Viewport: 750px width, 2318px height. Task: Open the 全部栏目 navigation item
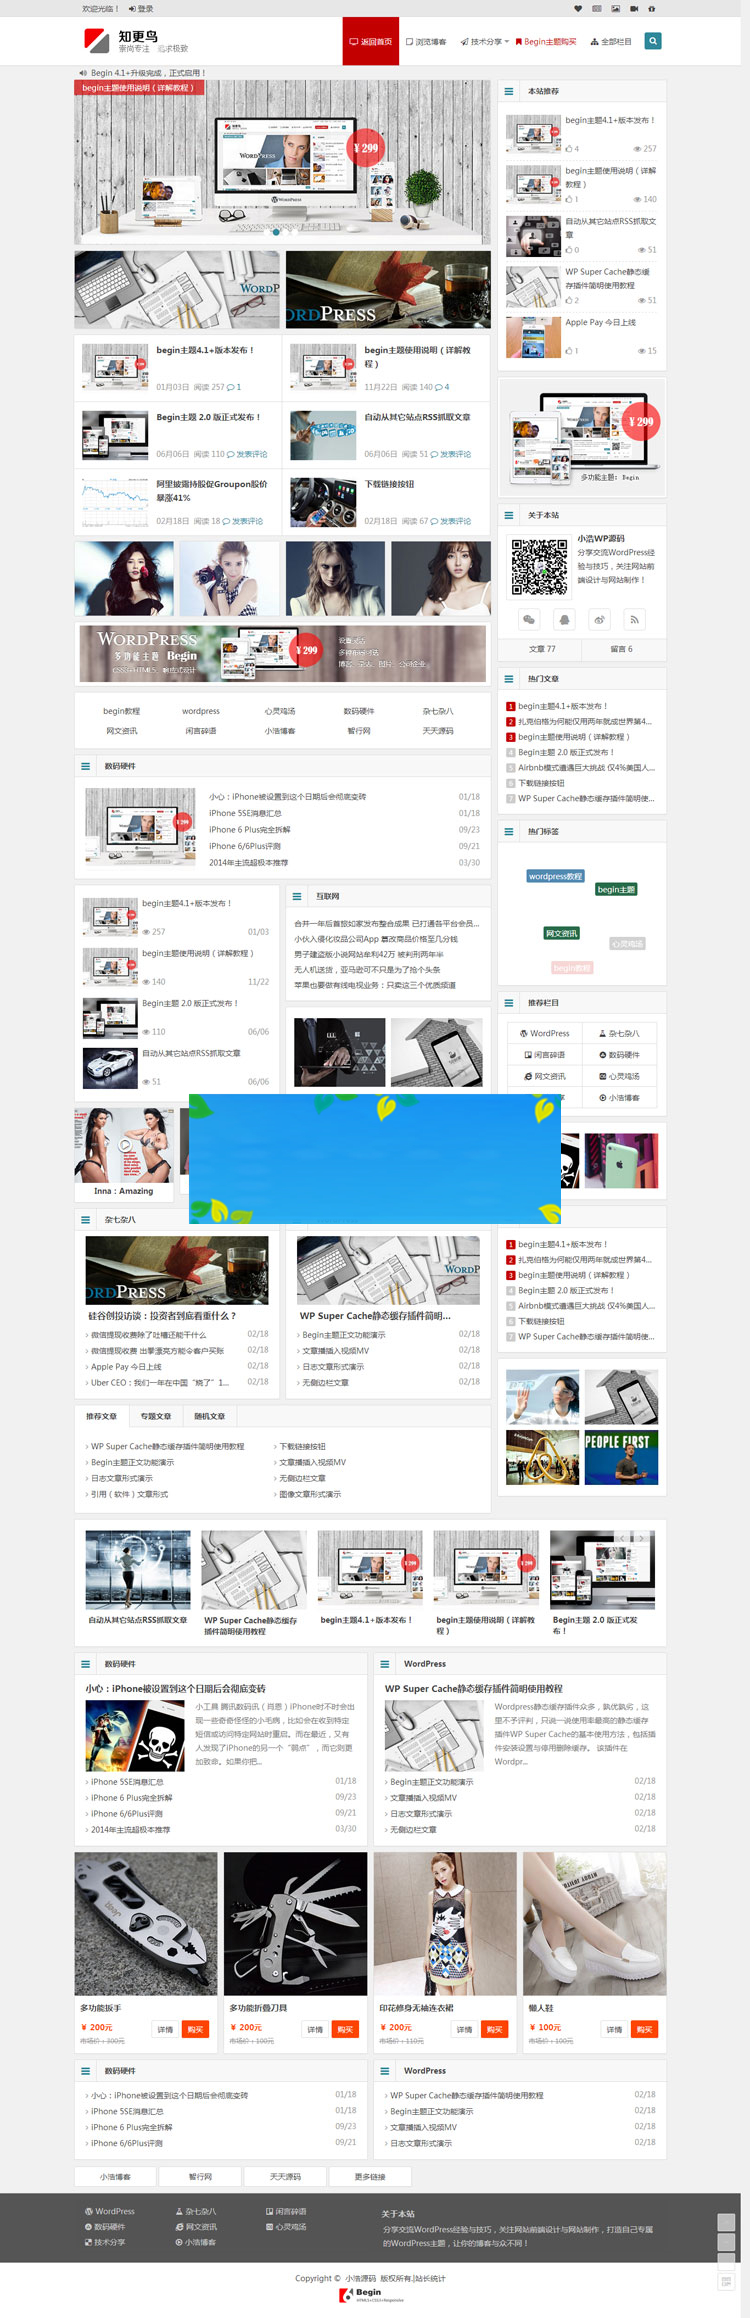coord(611,42)
